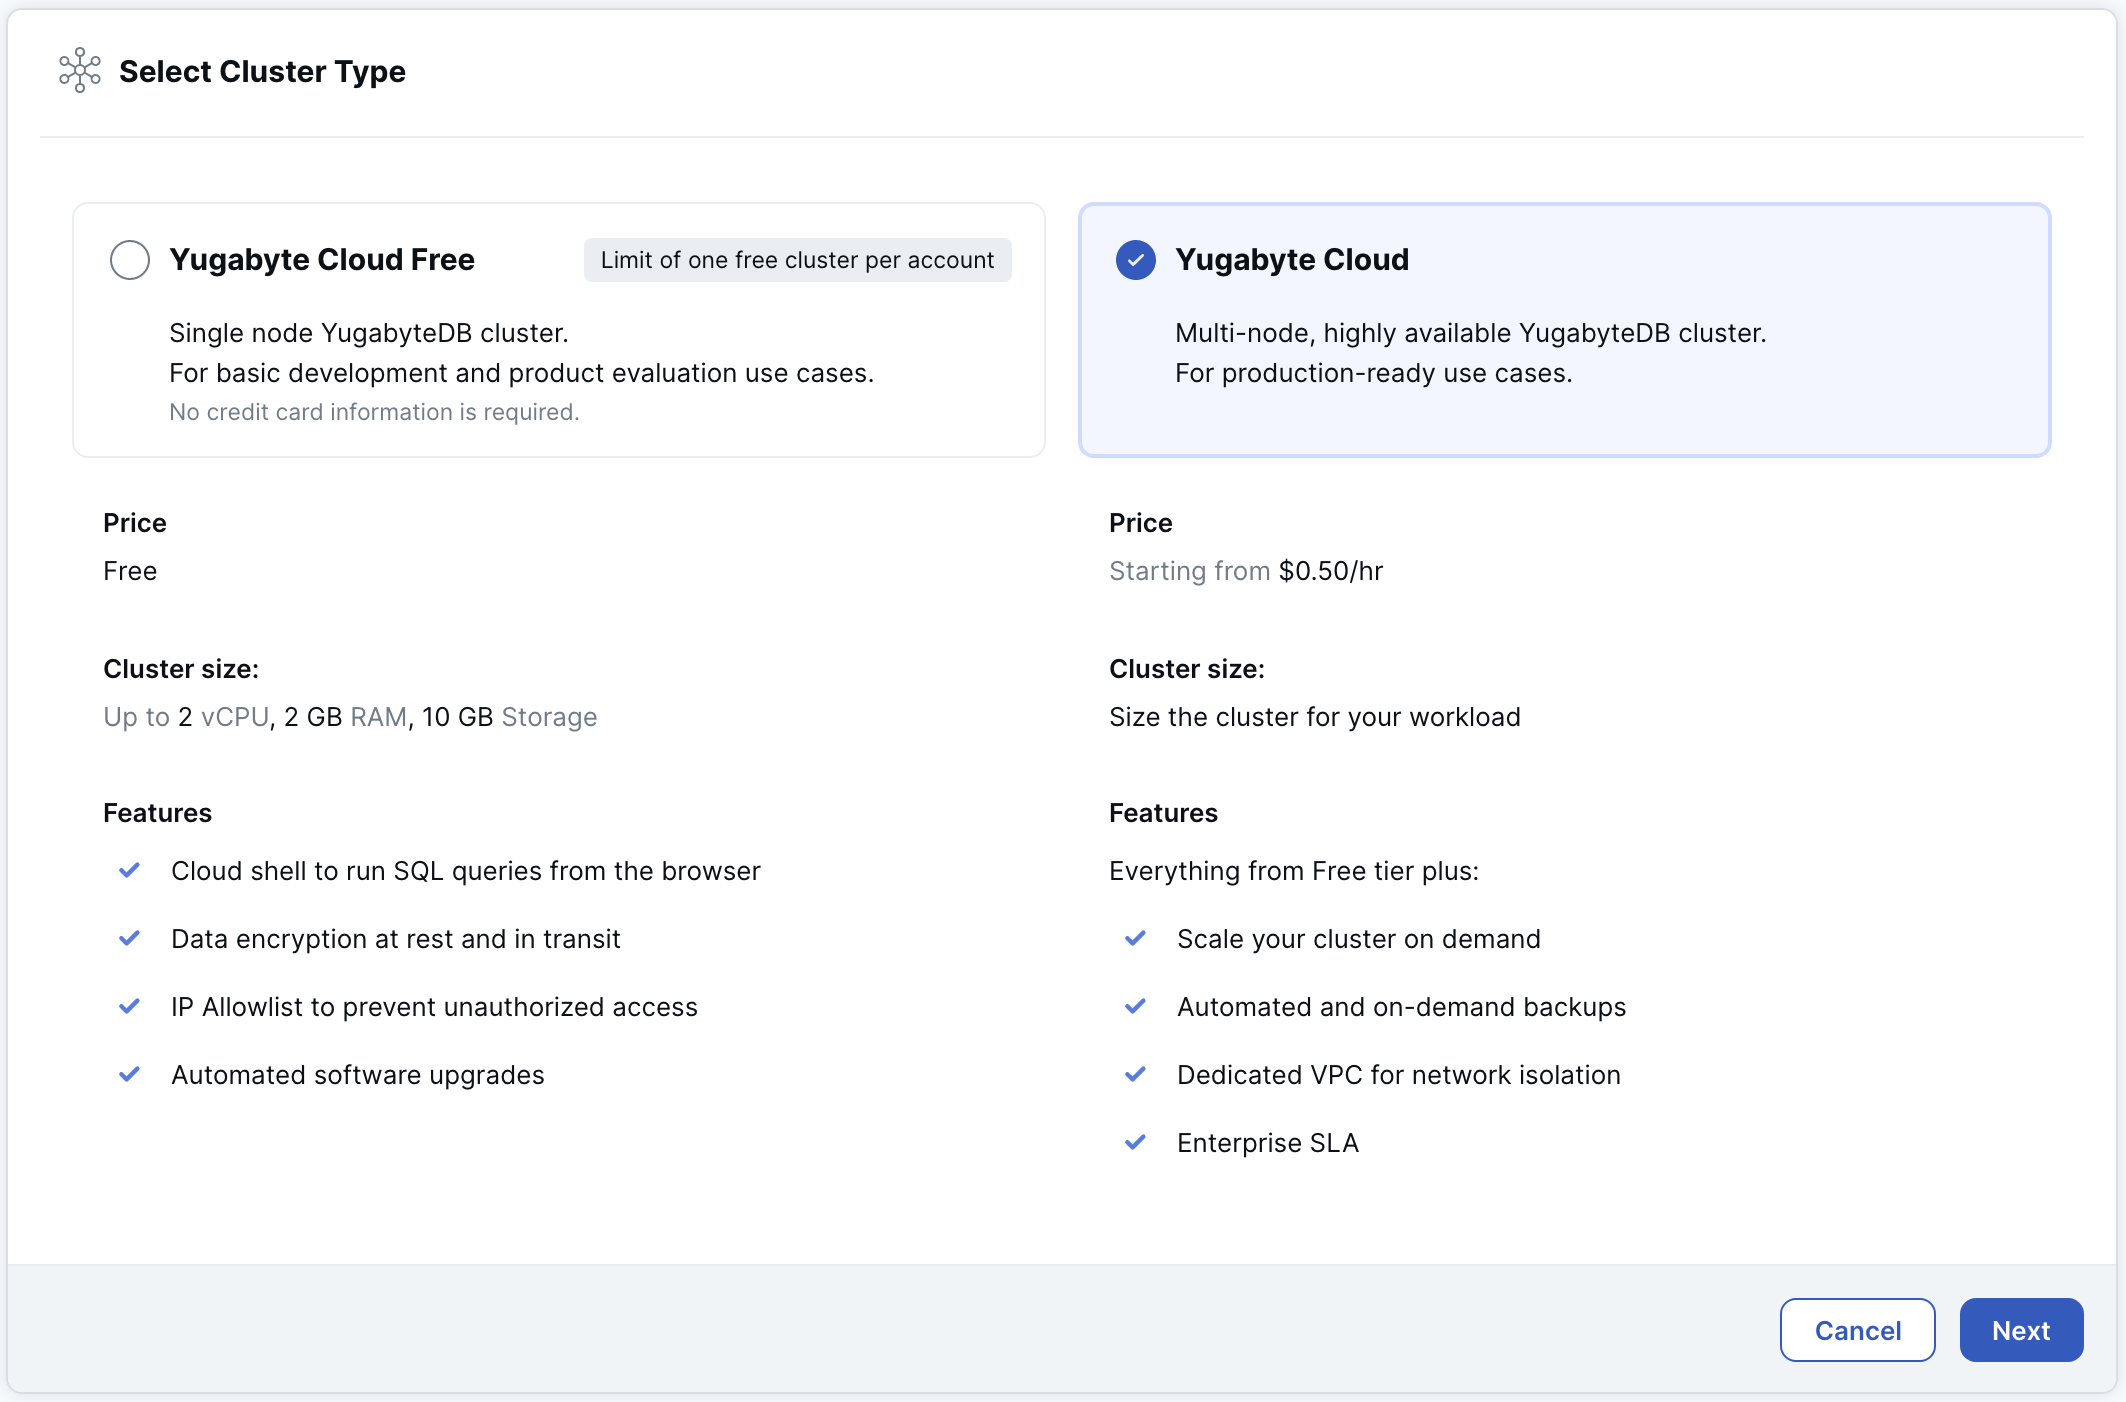Click 'Automated and on-demand backups' text

tap(1402, 1007)
